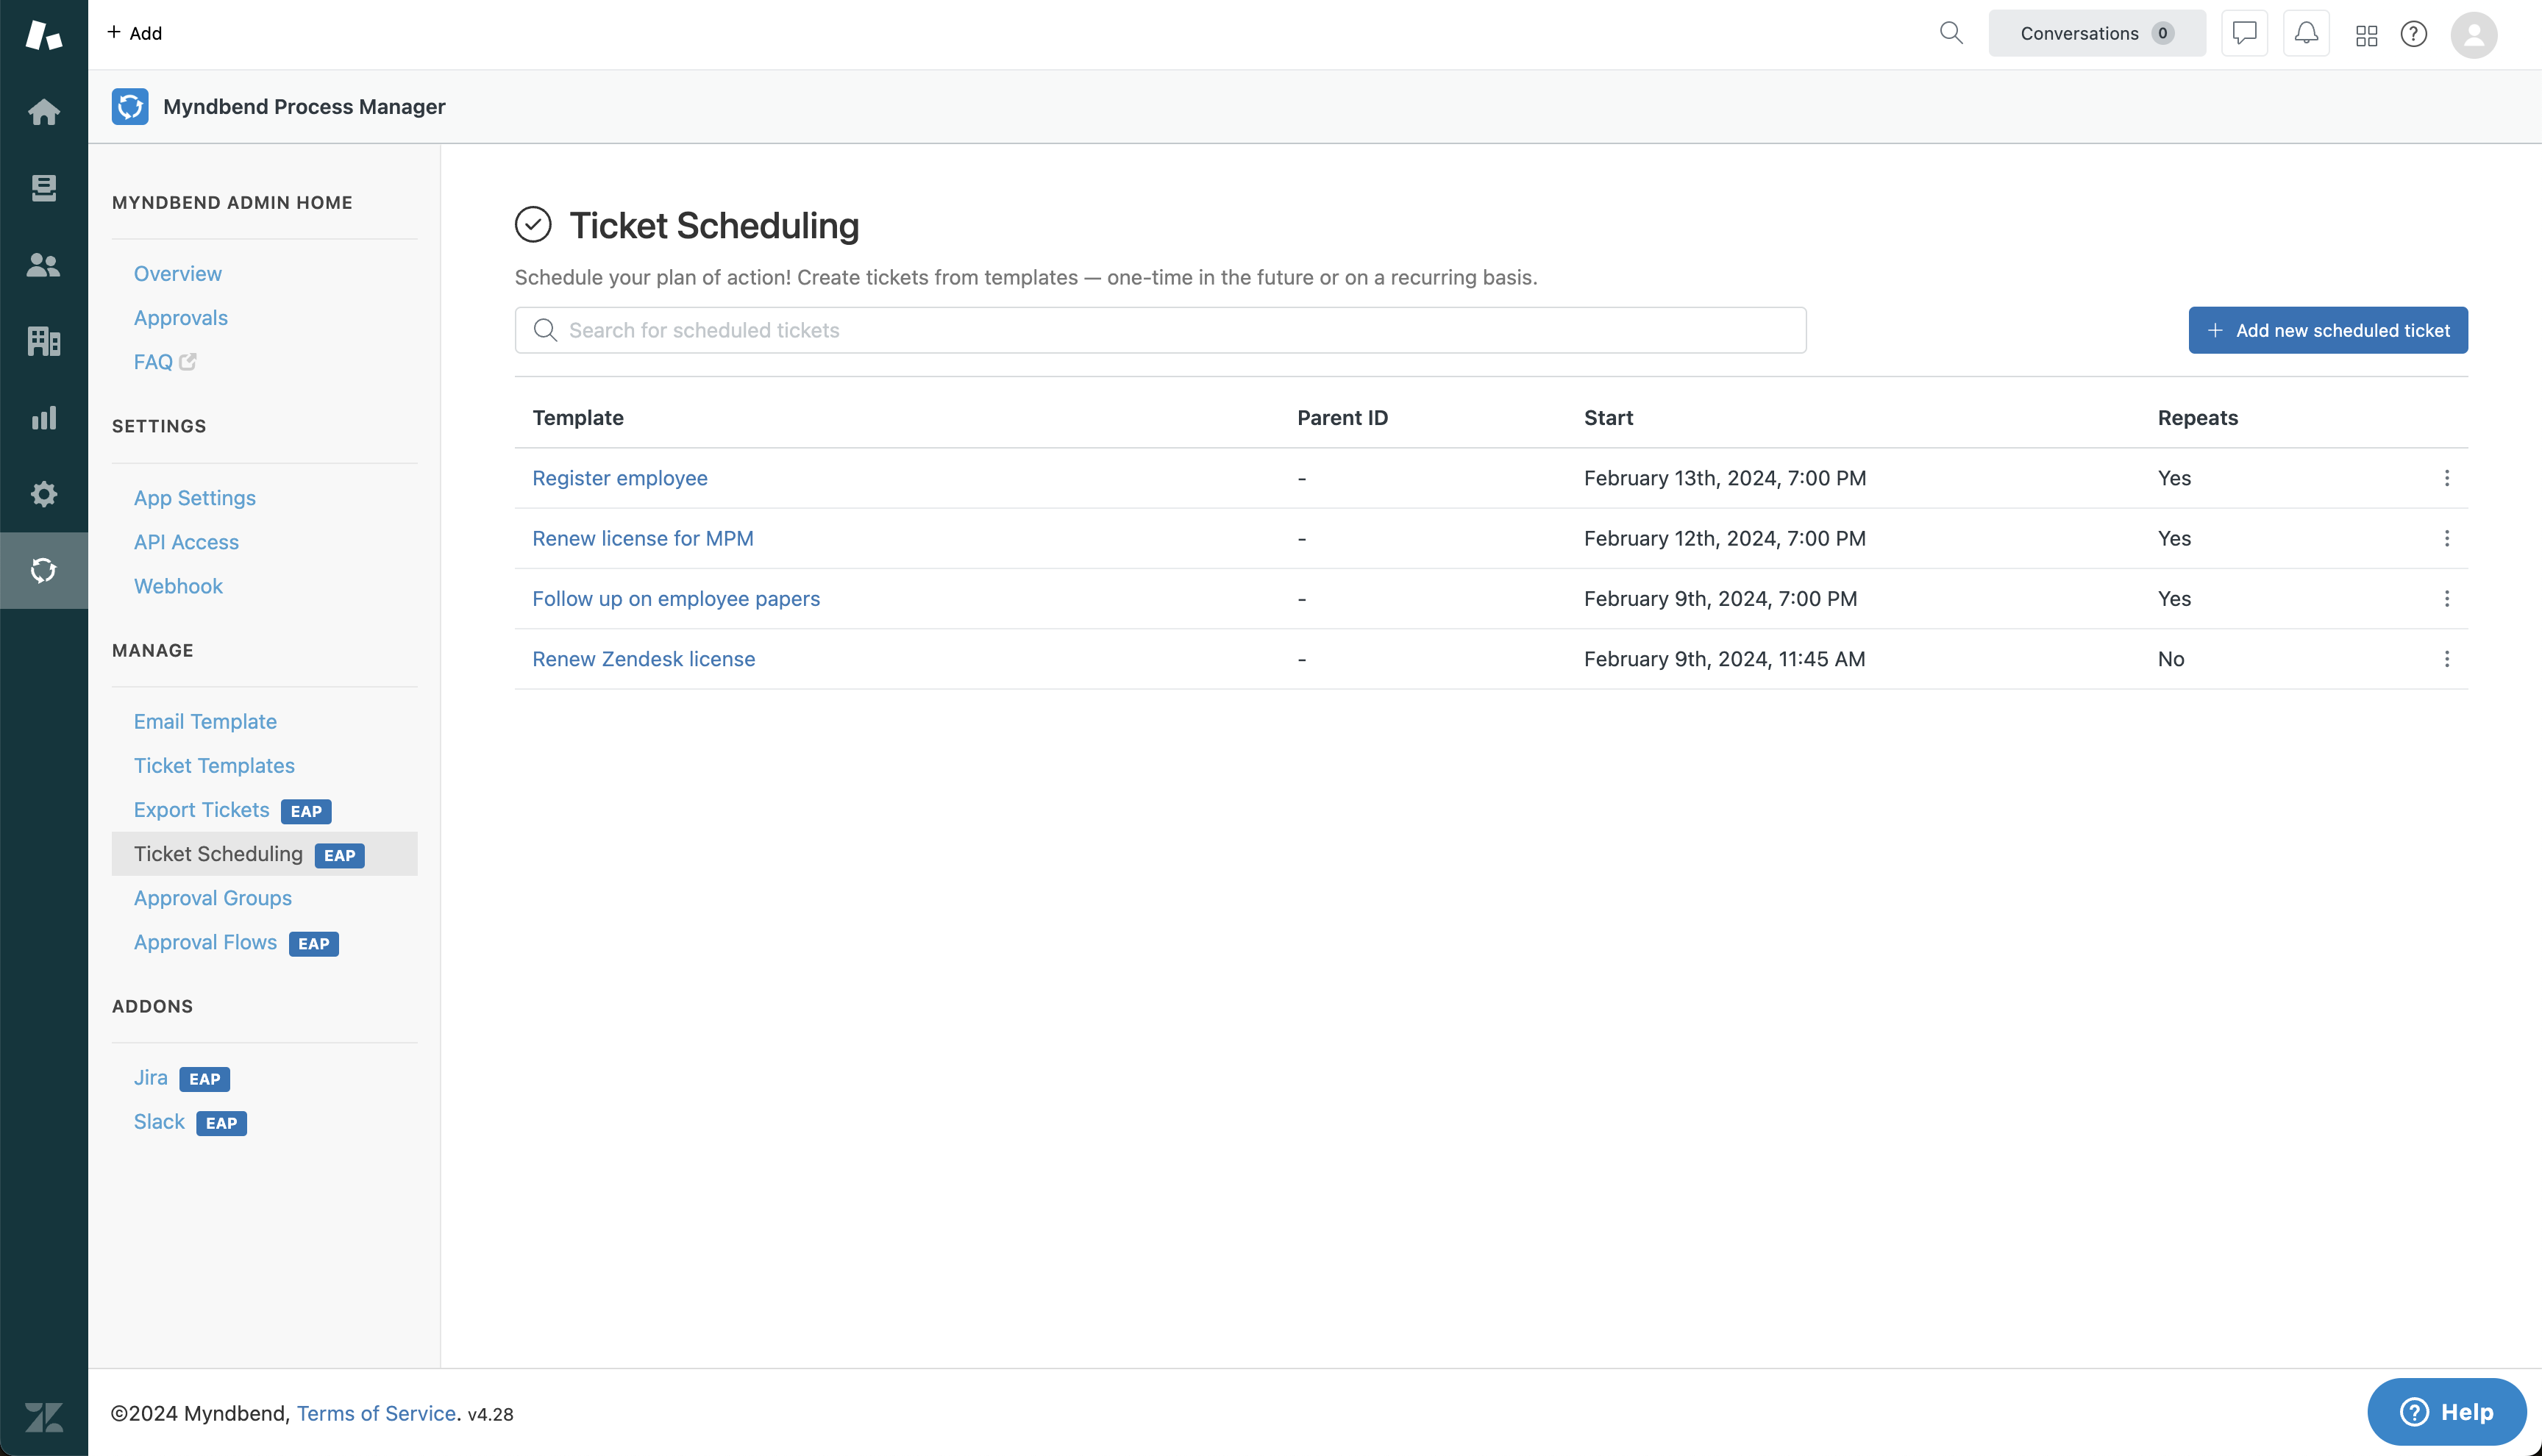Viewport: 2542px width, 1456px height.
Task: Open Ticket Templates under Manage
Action: pyautogui.click(x=214, y=765)
